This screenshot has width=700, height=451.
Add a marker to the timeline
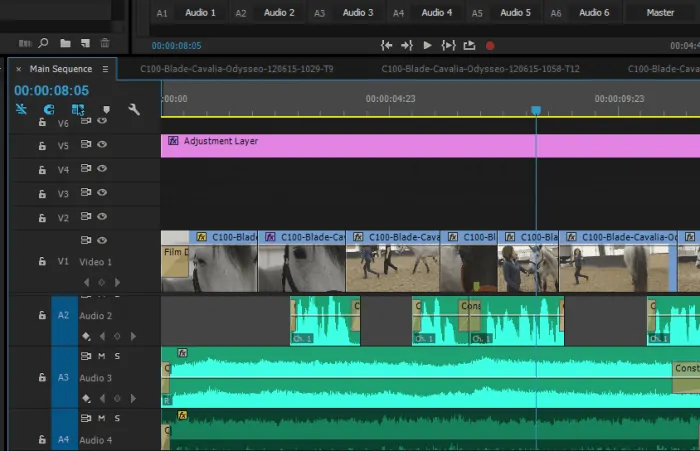[x=106, y=109]
